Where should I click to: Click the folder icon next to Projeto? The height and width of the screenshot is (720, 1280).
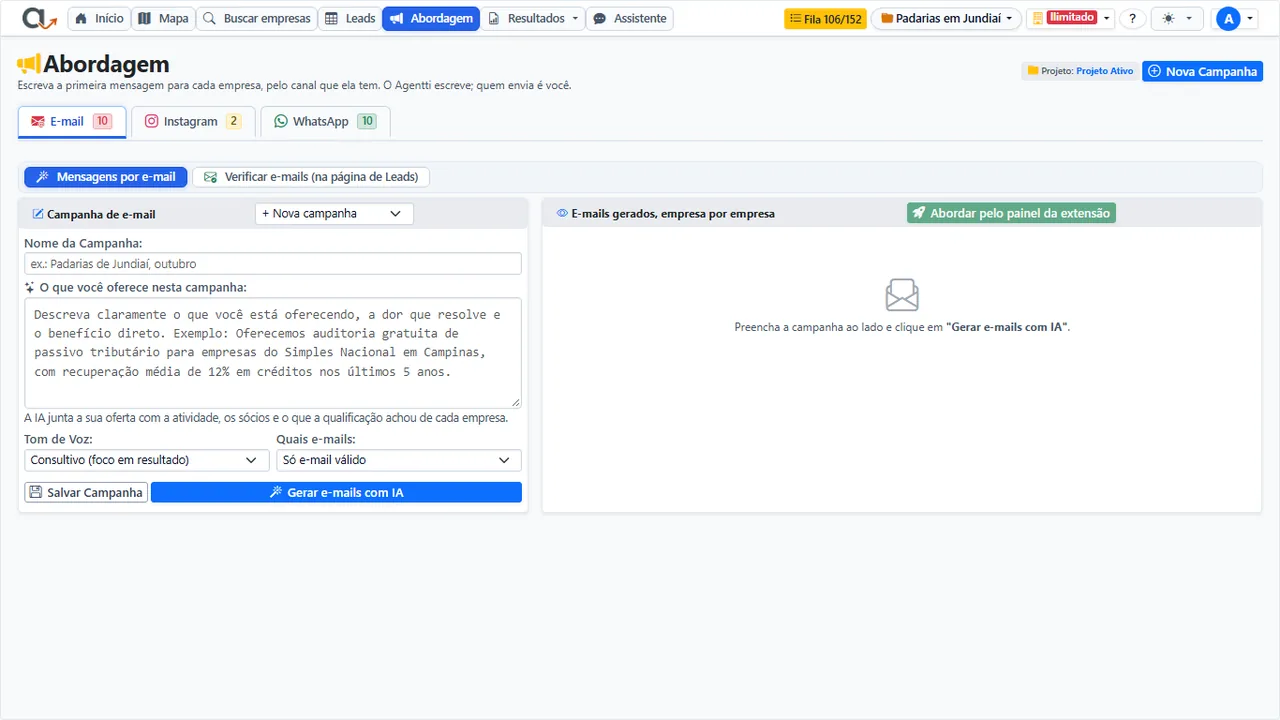[1033, 71]
